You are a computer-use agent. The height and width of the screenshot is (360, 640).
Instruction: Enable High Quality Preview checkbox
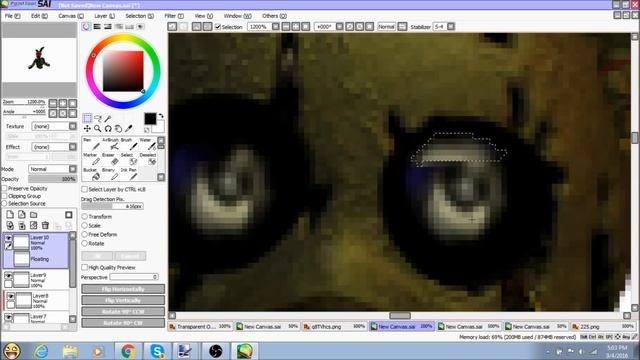point(84,267)
